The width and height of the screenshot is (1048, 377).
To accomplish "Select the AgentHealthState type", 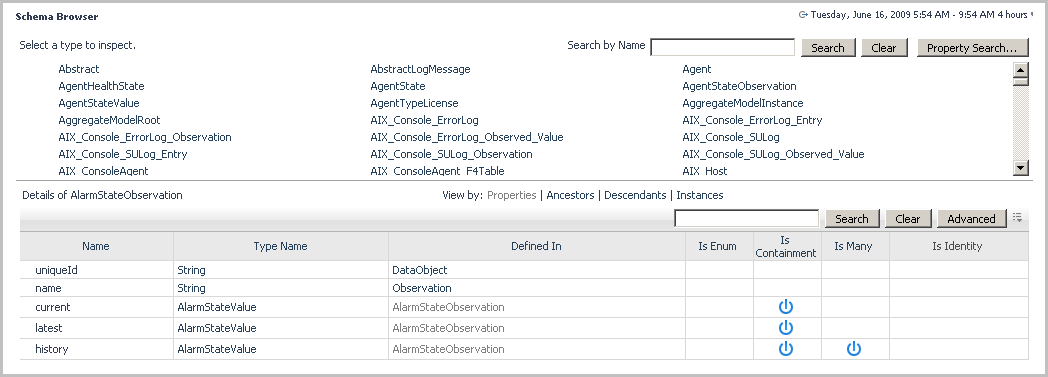I will 101,86.
